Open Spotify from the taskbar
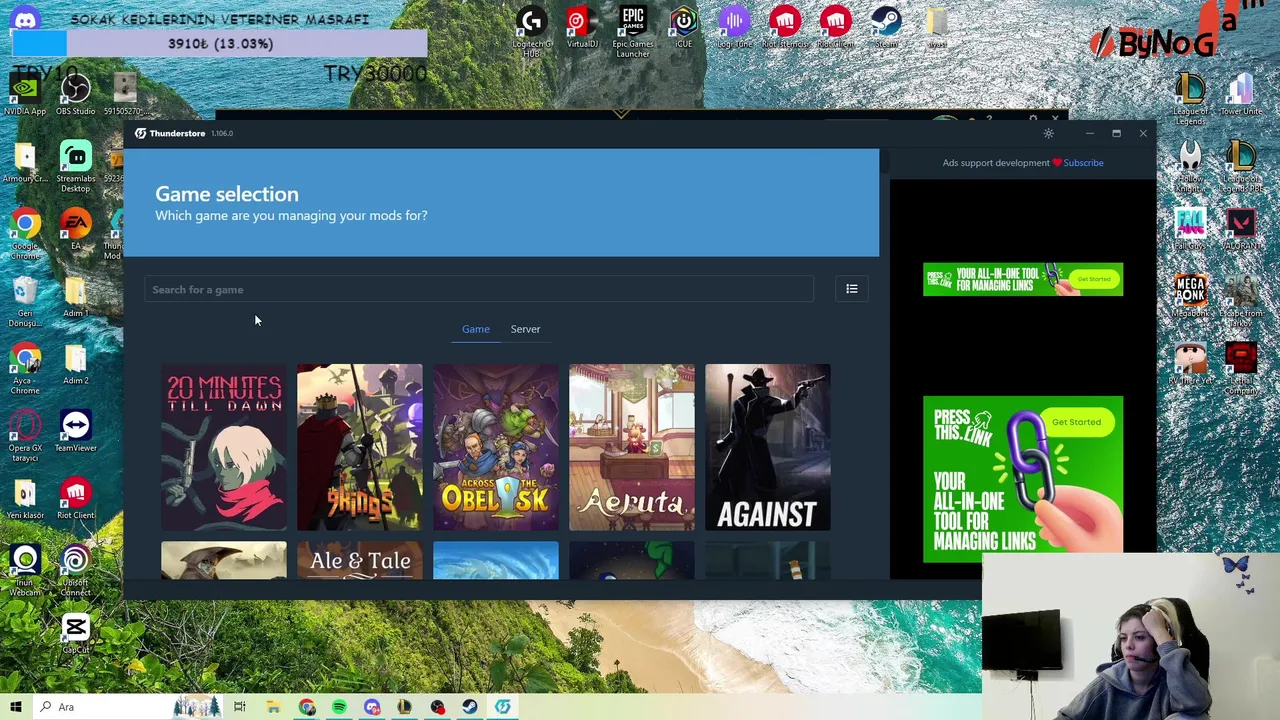Screen dimensions: 1280x720 tap(339, 707)
